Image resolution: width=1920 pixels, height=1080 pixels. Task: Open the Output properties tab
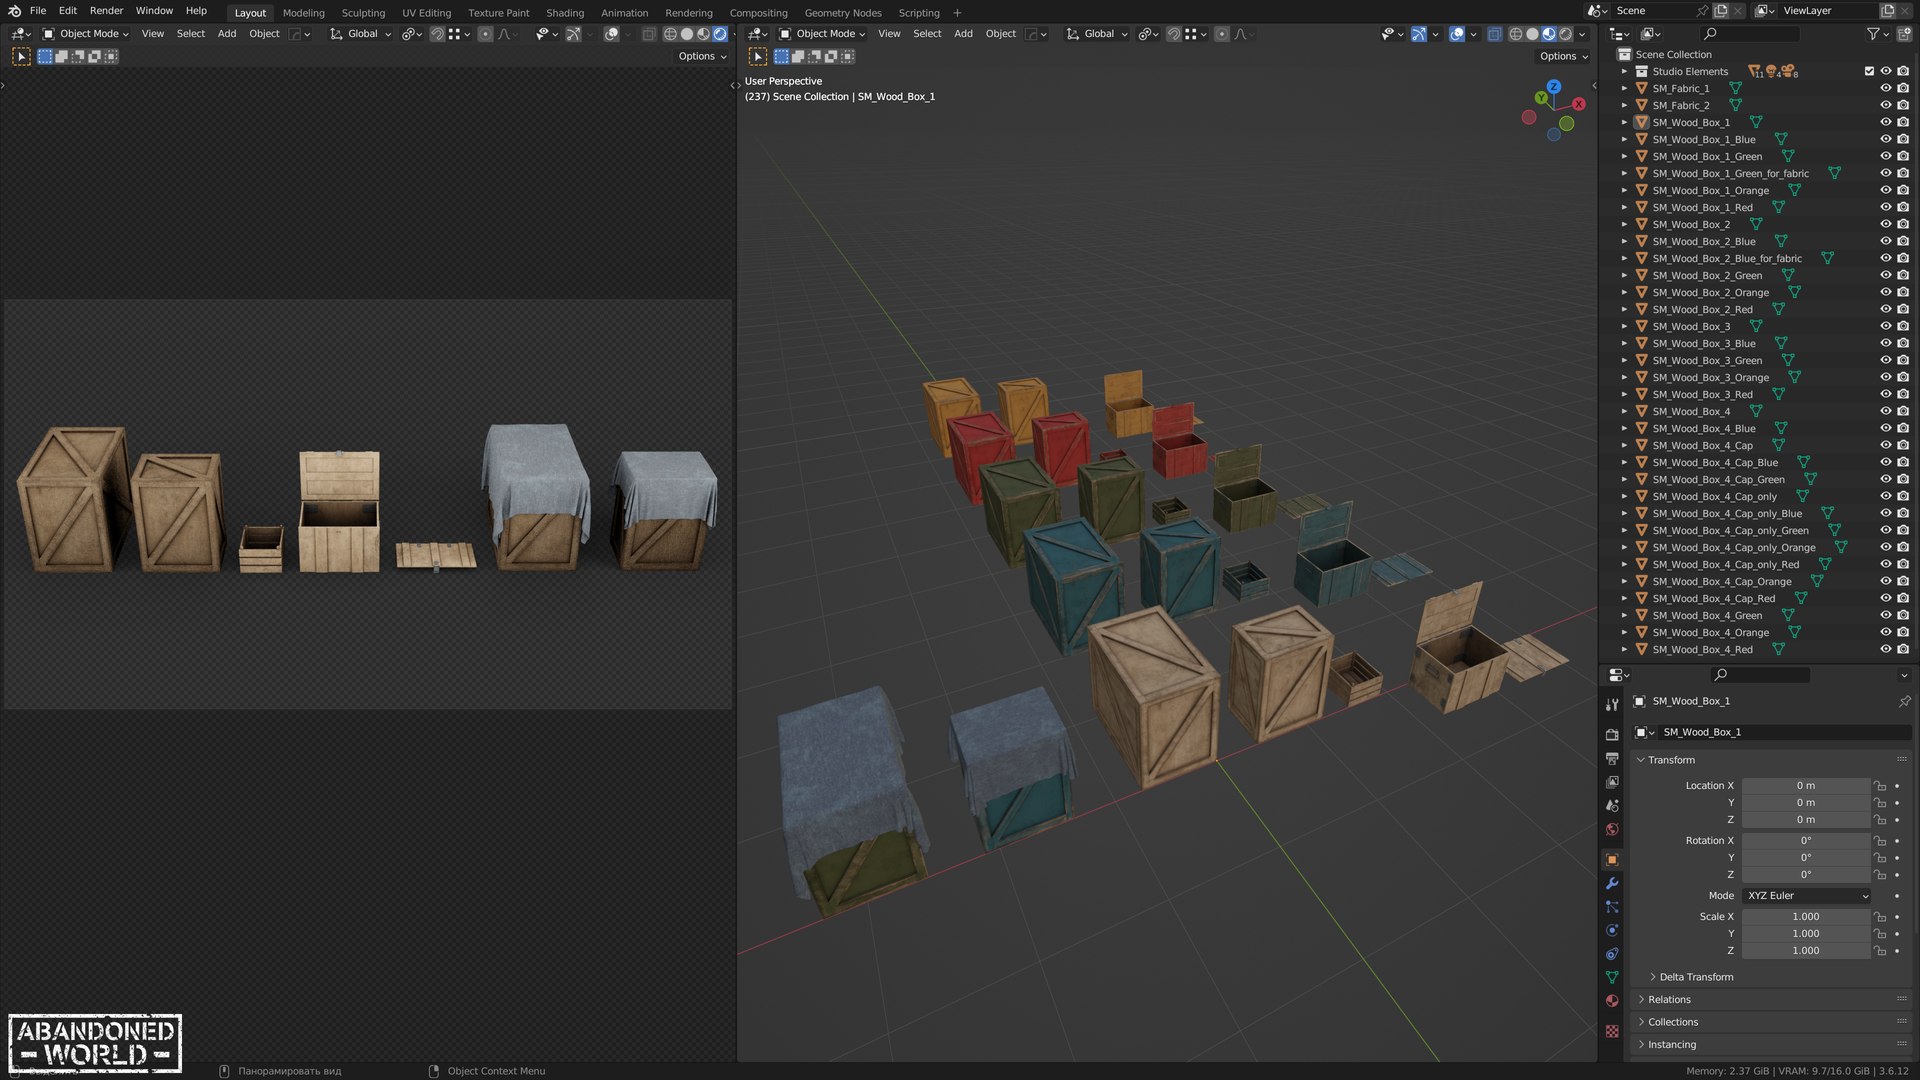[1612, 758]
